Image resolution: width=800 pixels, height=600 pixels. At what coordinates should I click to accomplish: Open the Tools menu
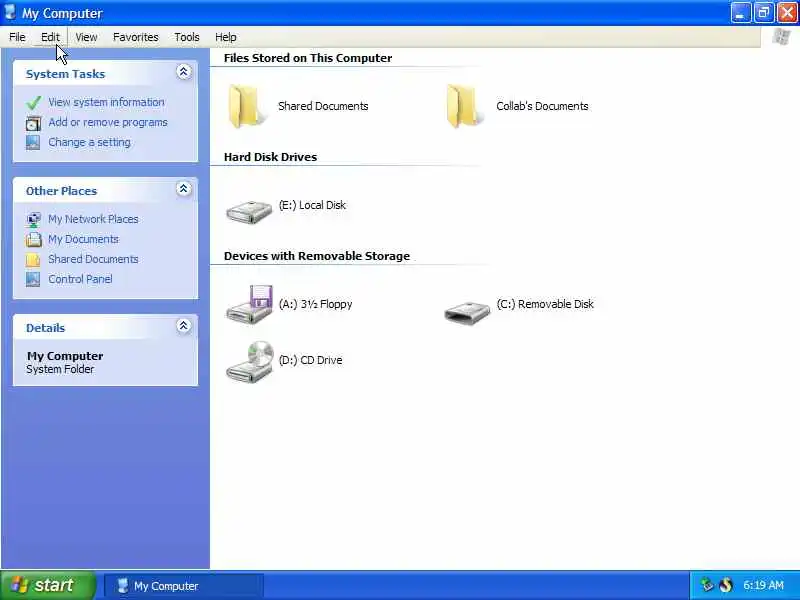(187, 37)
